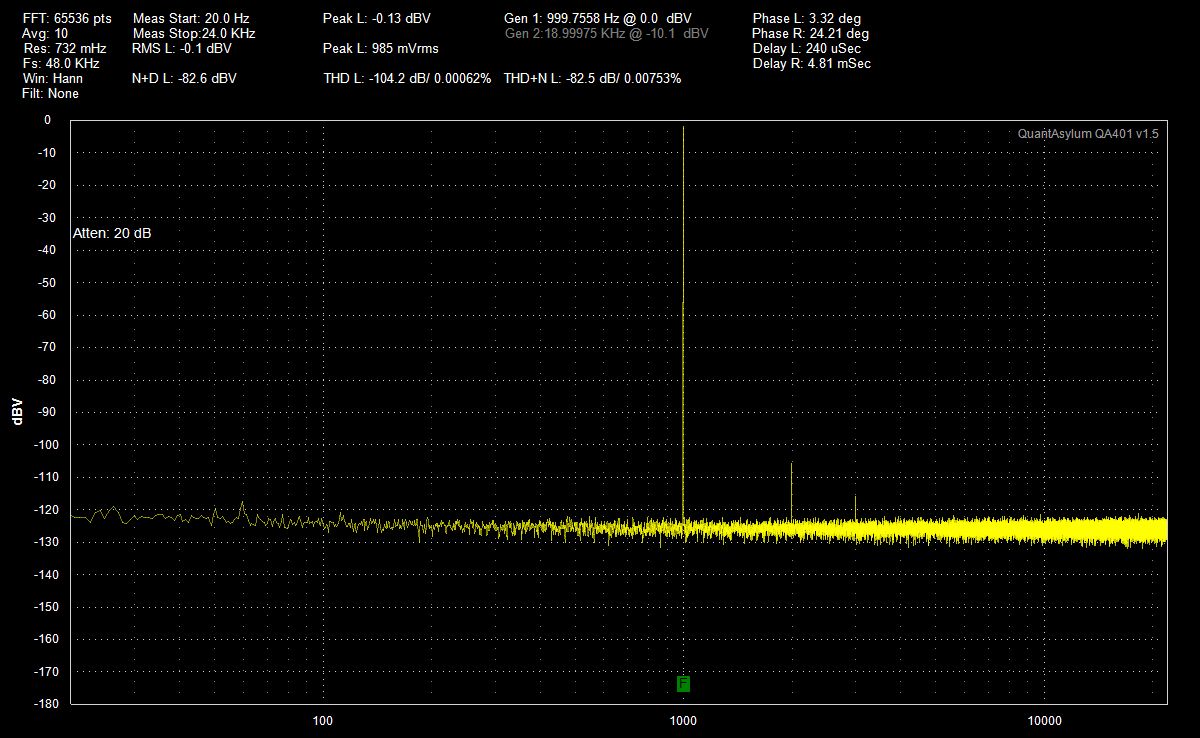Click the 'THD+N L: -82.5 dB/ 0.00753%' value
1200x738 pixels.
tap(593, 78)
